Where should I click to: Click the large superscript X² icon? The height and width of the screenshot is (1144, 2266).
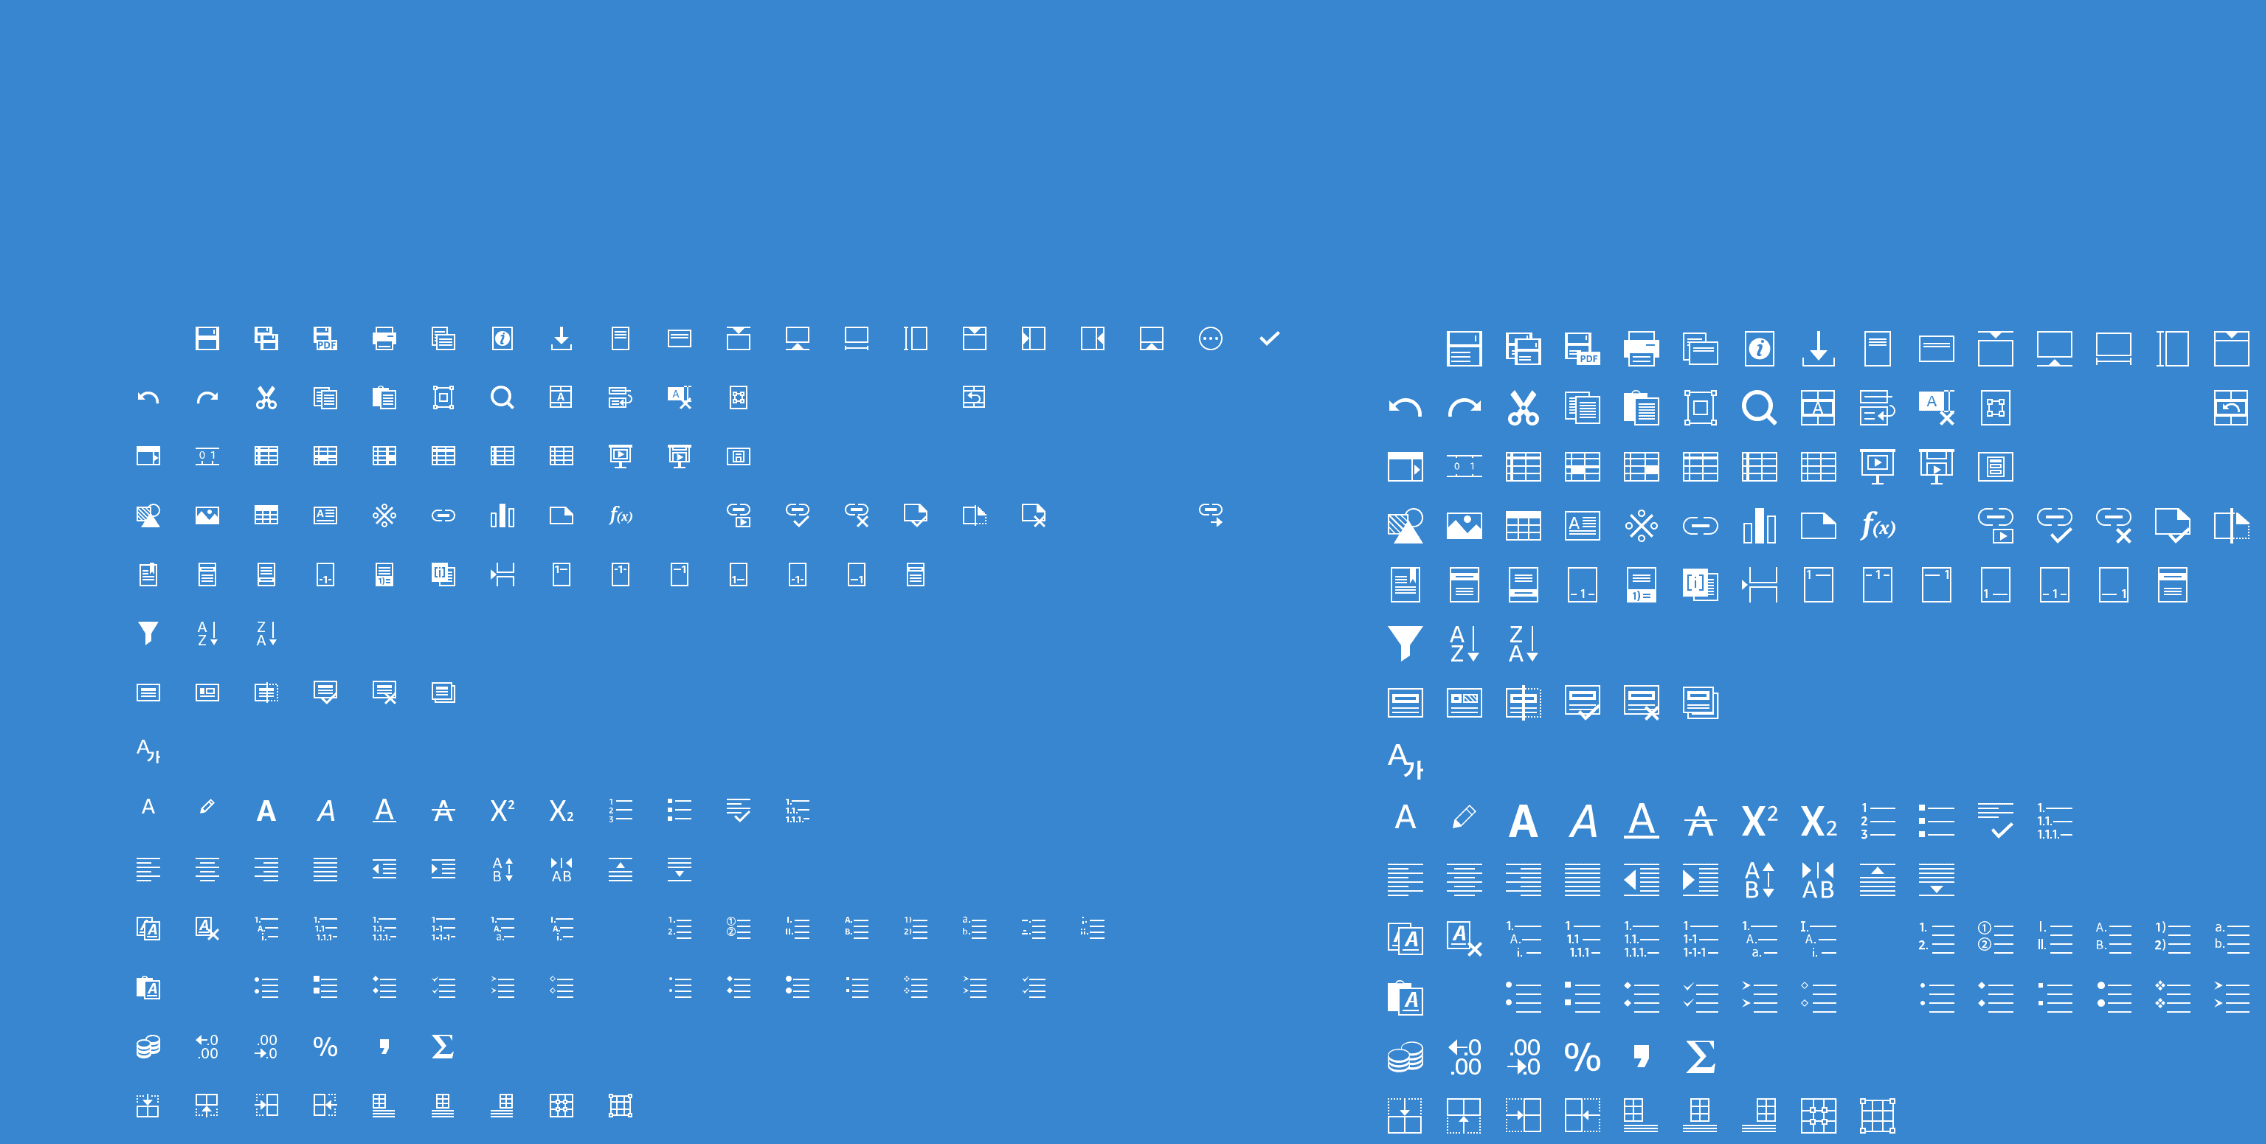(1759, 821)
